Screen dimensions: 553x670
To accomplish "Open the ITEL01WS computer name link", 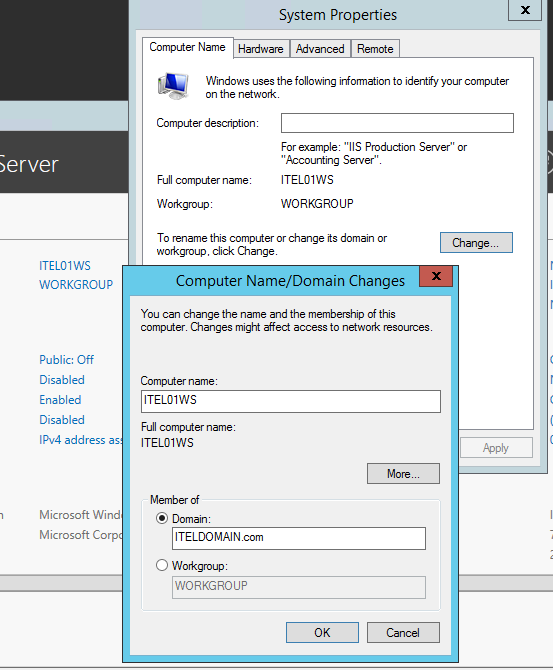I will (x=65, y=266).
